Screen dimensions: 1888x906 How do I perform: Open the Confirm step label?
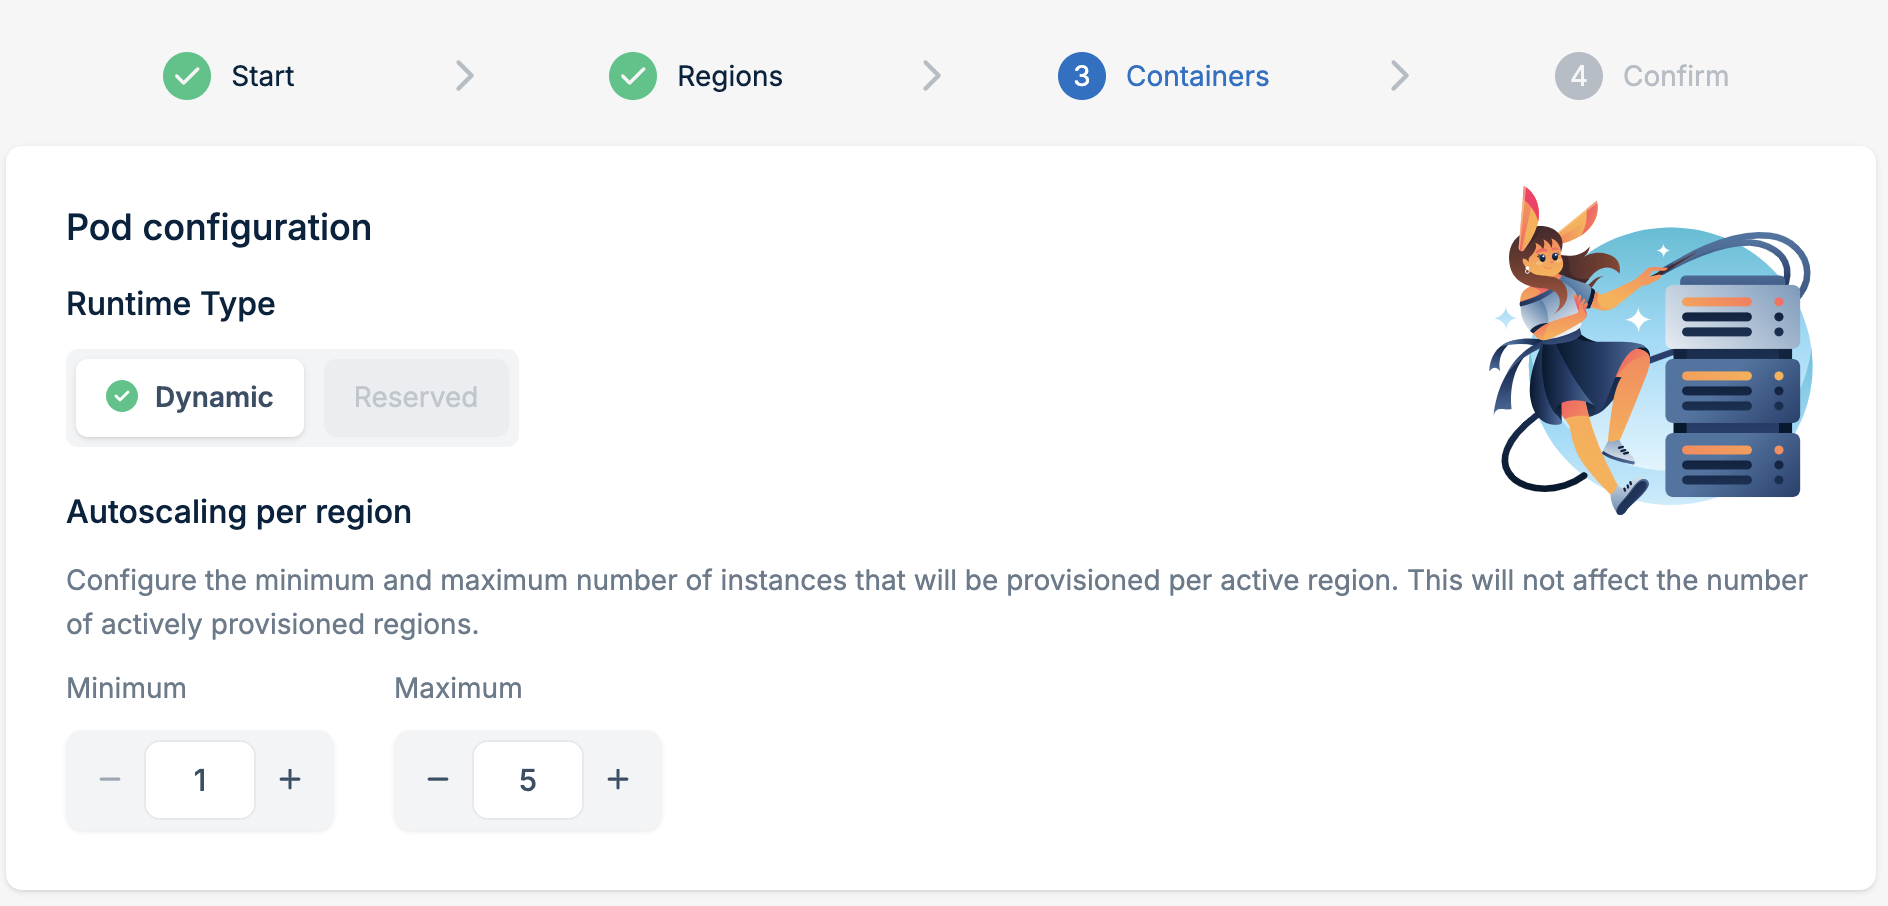1675,76
